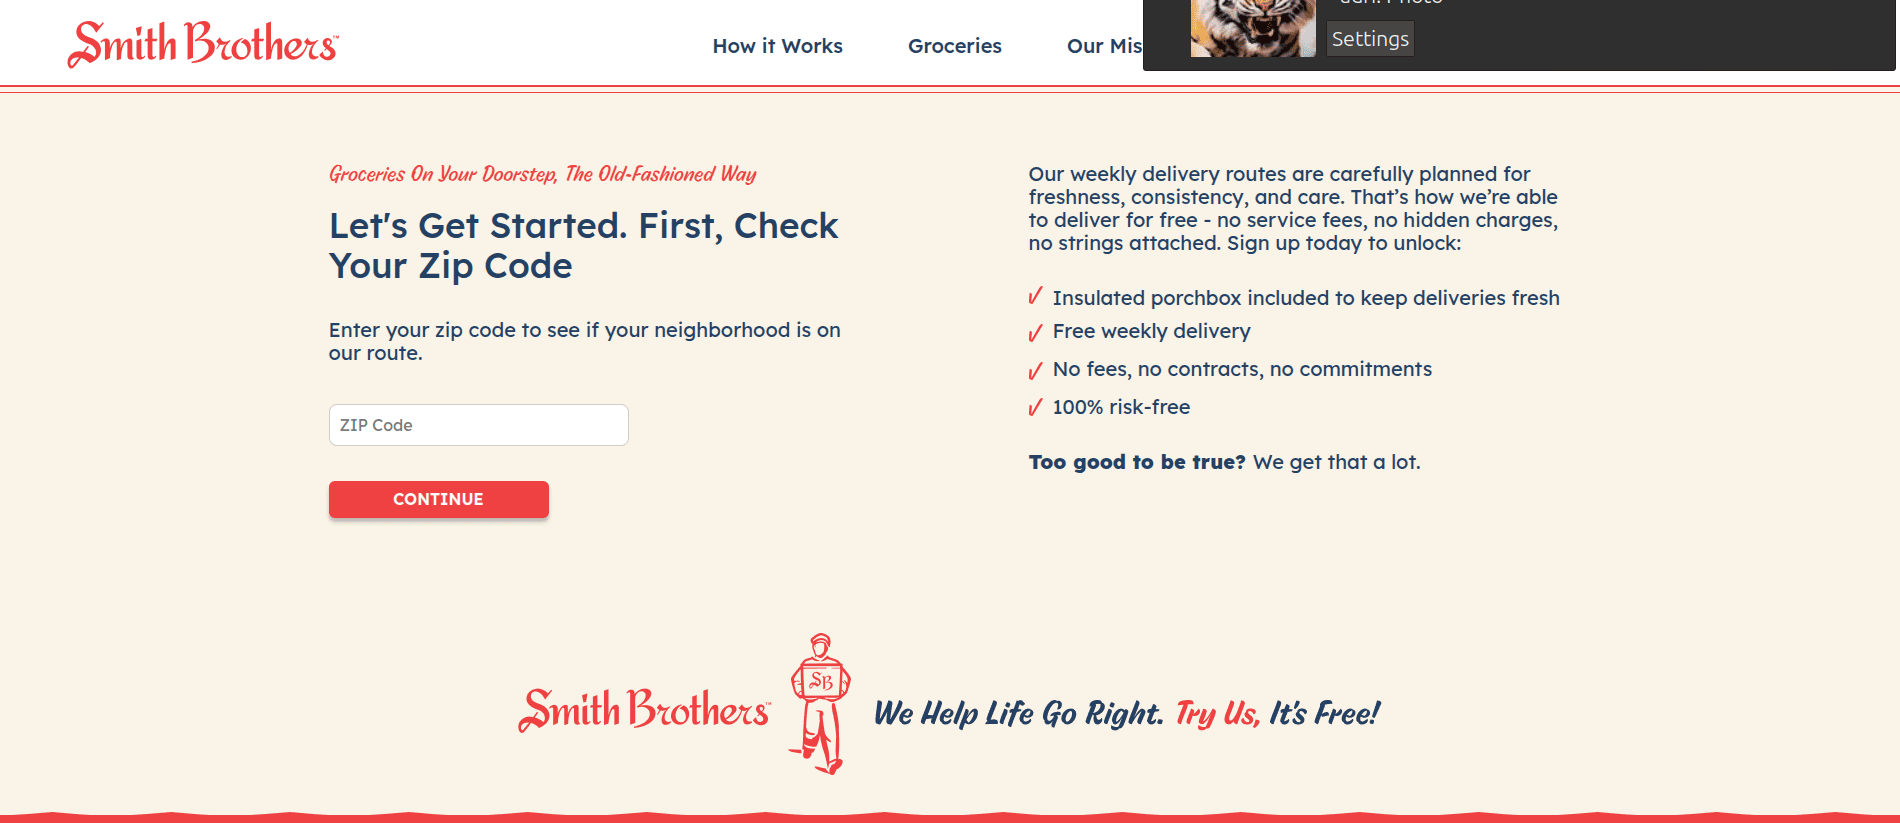The image size is (1900, 823).
Task: Click the 'We Help Life Go Right' slogan
Action: pyautogui.click(x=1018, y=713)
